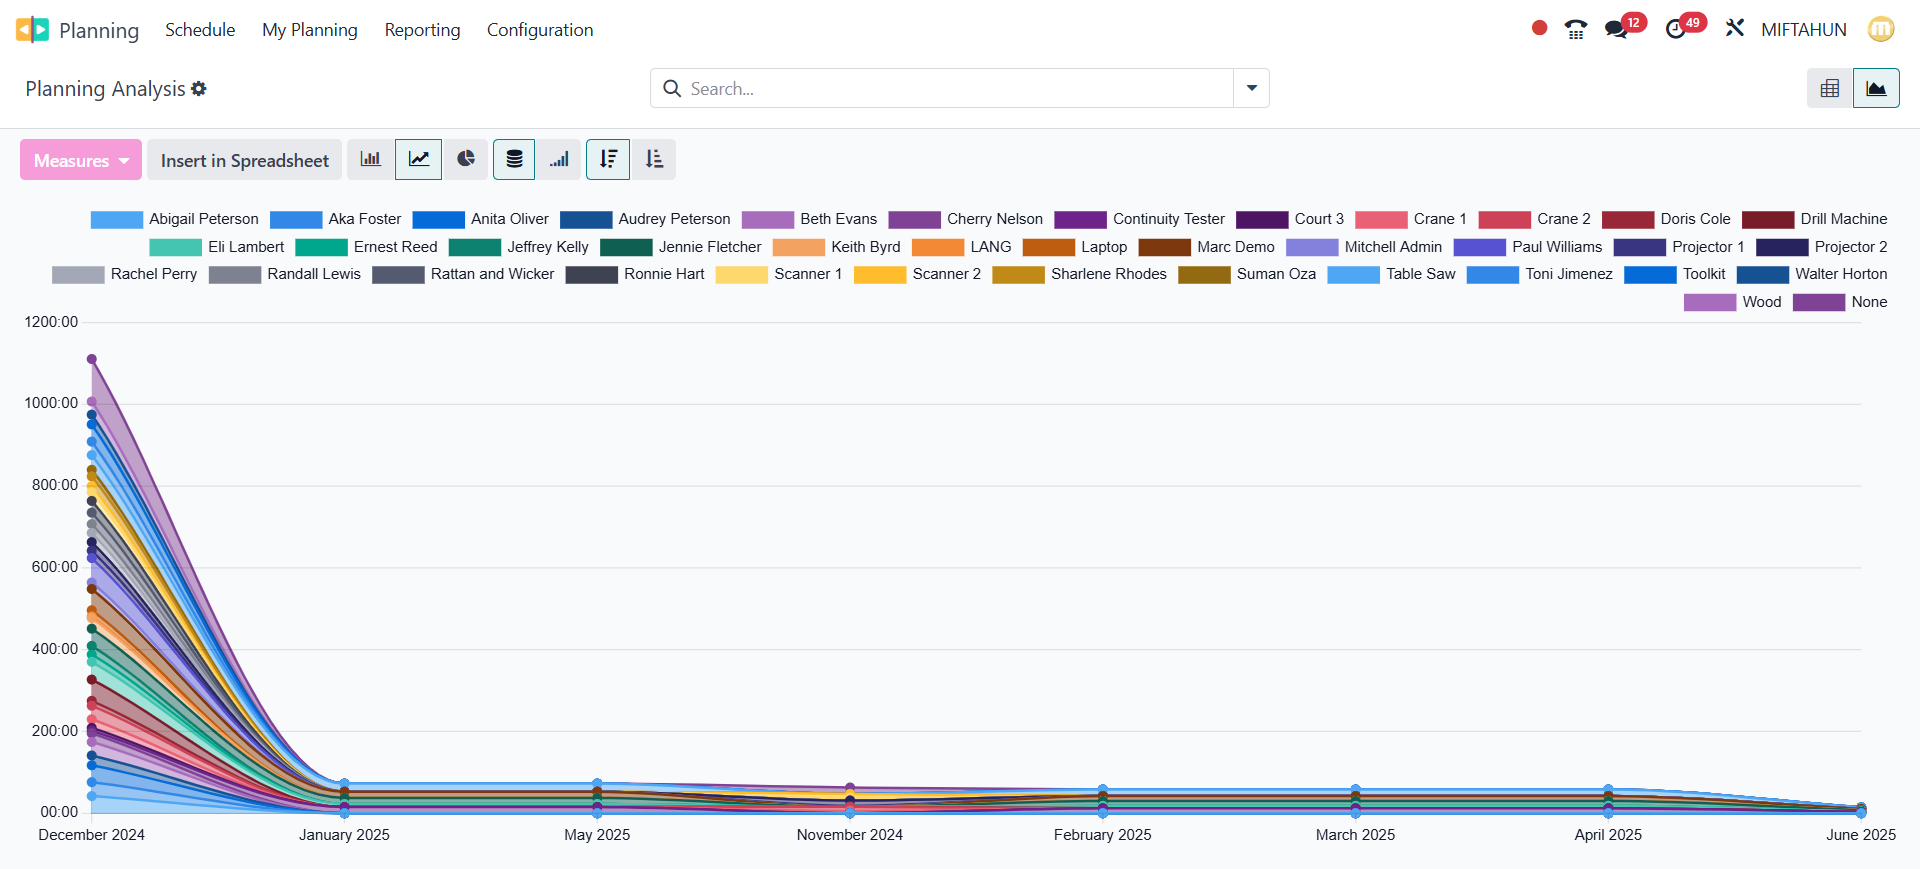Hide Crane 2 series in legend

click(x=1534, y=219)
